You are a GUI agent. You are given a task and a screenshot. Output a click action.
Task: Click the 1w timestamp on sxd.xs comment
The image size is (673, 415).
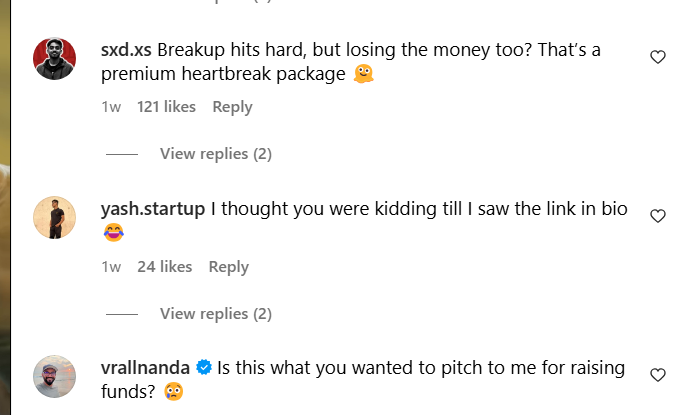pos(111,107)
